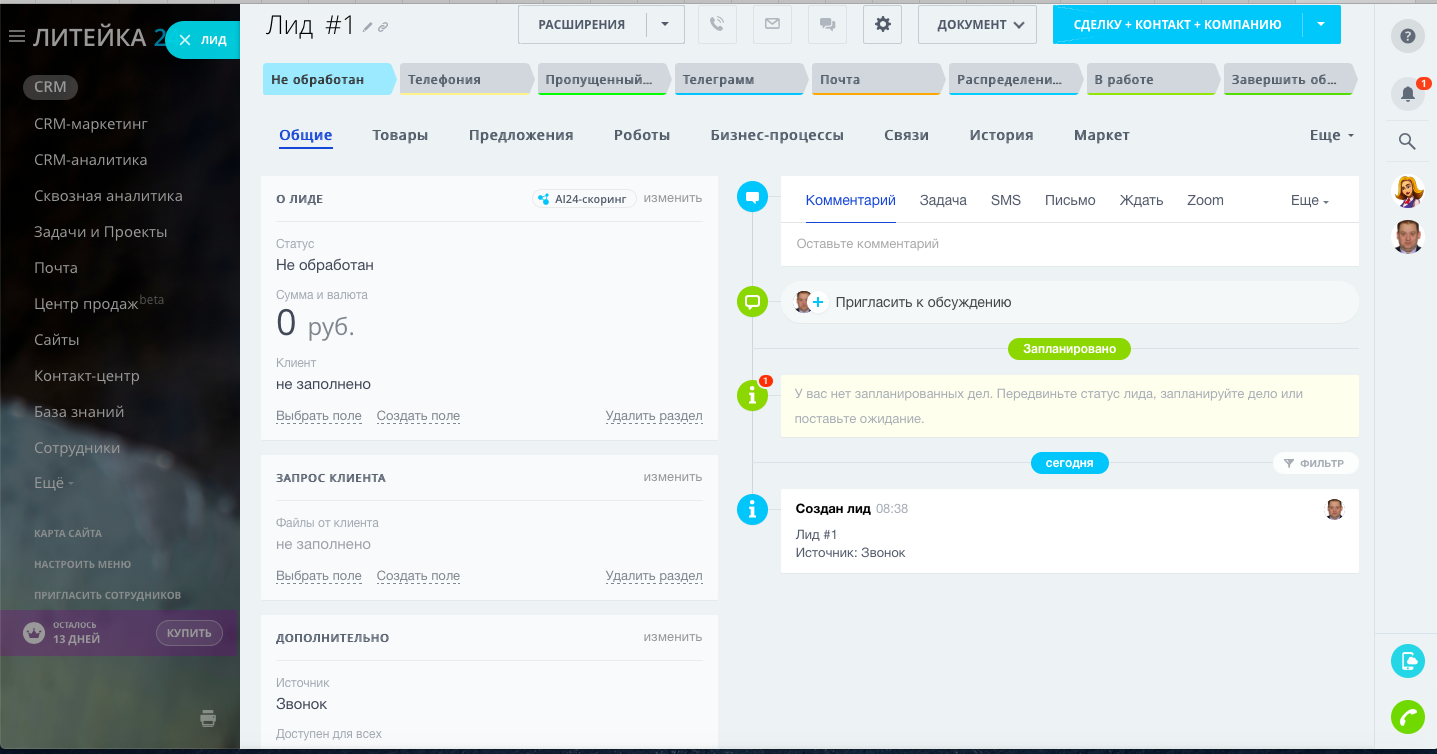This screenshot has width=1437, height=754.
Task: Click the phone call icon in the header
Action: tap(718, 25)
